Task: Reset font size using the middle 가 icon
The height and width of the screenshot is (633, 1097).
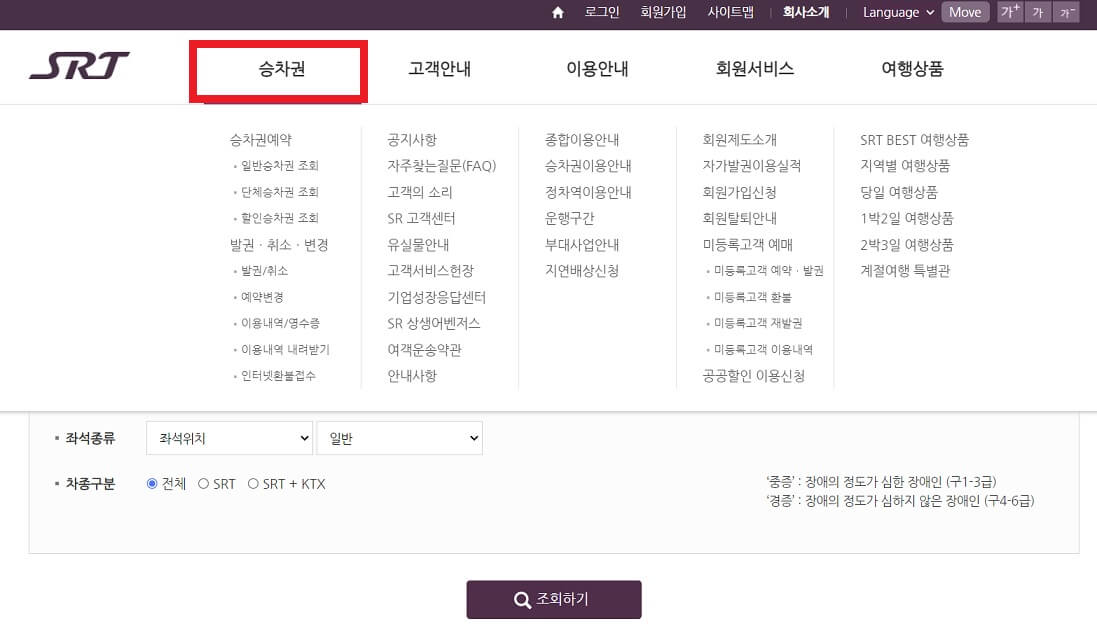Action: [x=1038, y=12]
